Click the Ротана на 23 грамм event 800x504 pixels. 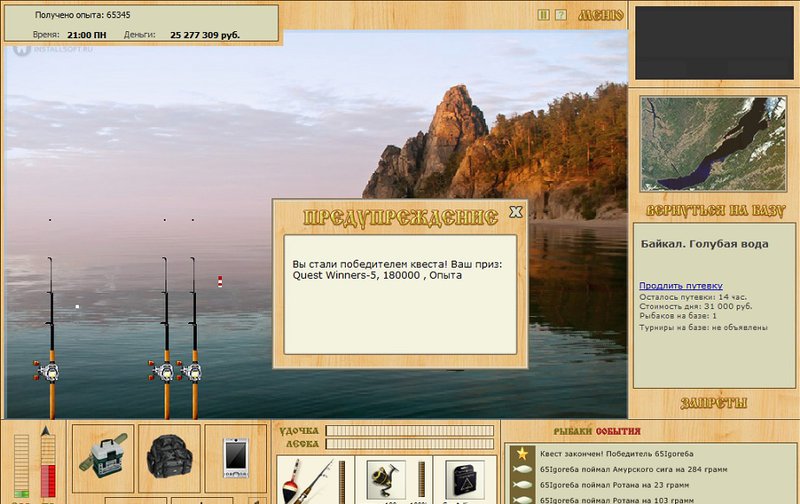click(614, 485)
